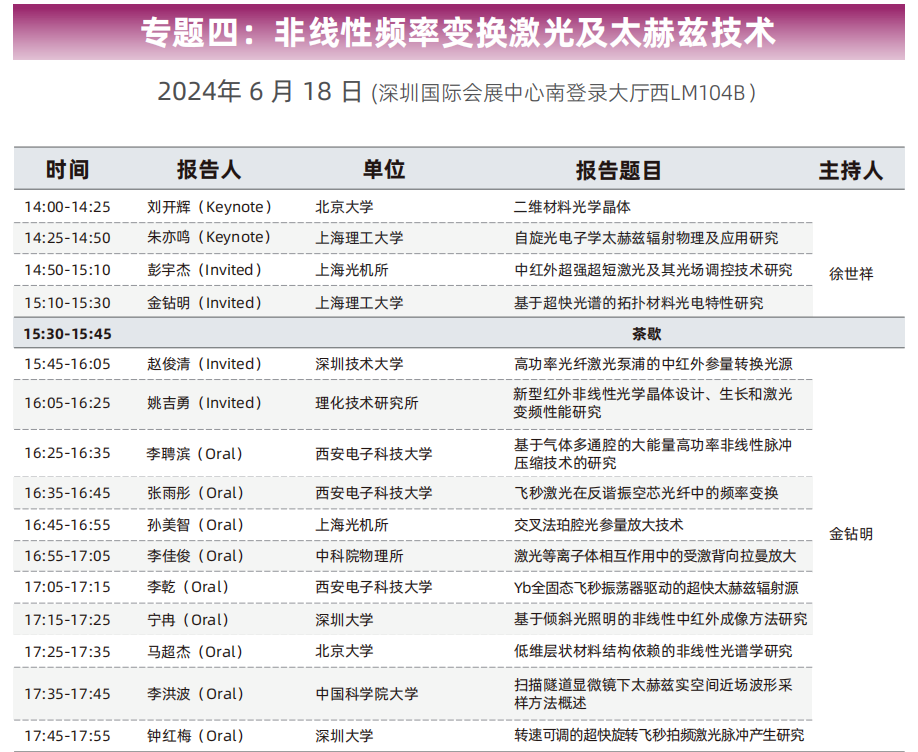Viewport: 918px width, 752px height.
Task: Select speaker 金钻明 (Invited)
Action: [205, 303]
